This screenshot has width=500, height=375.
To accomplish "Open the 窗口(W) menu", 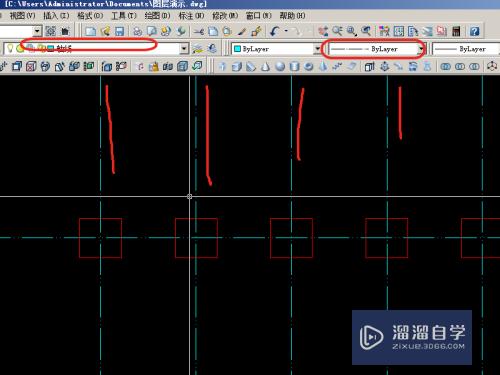I will pos(258,15).
